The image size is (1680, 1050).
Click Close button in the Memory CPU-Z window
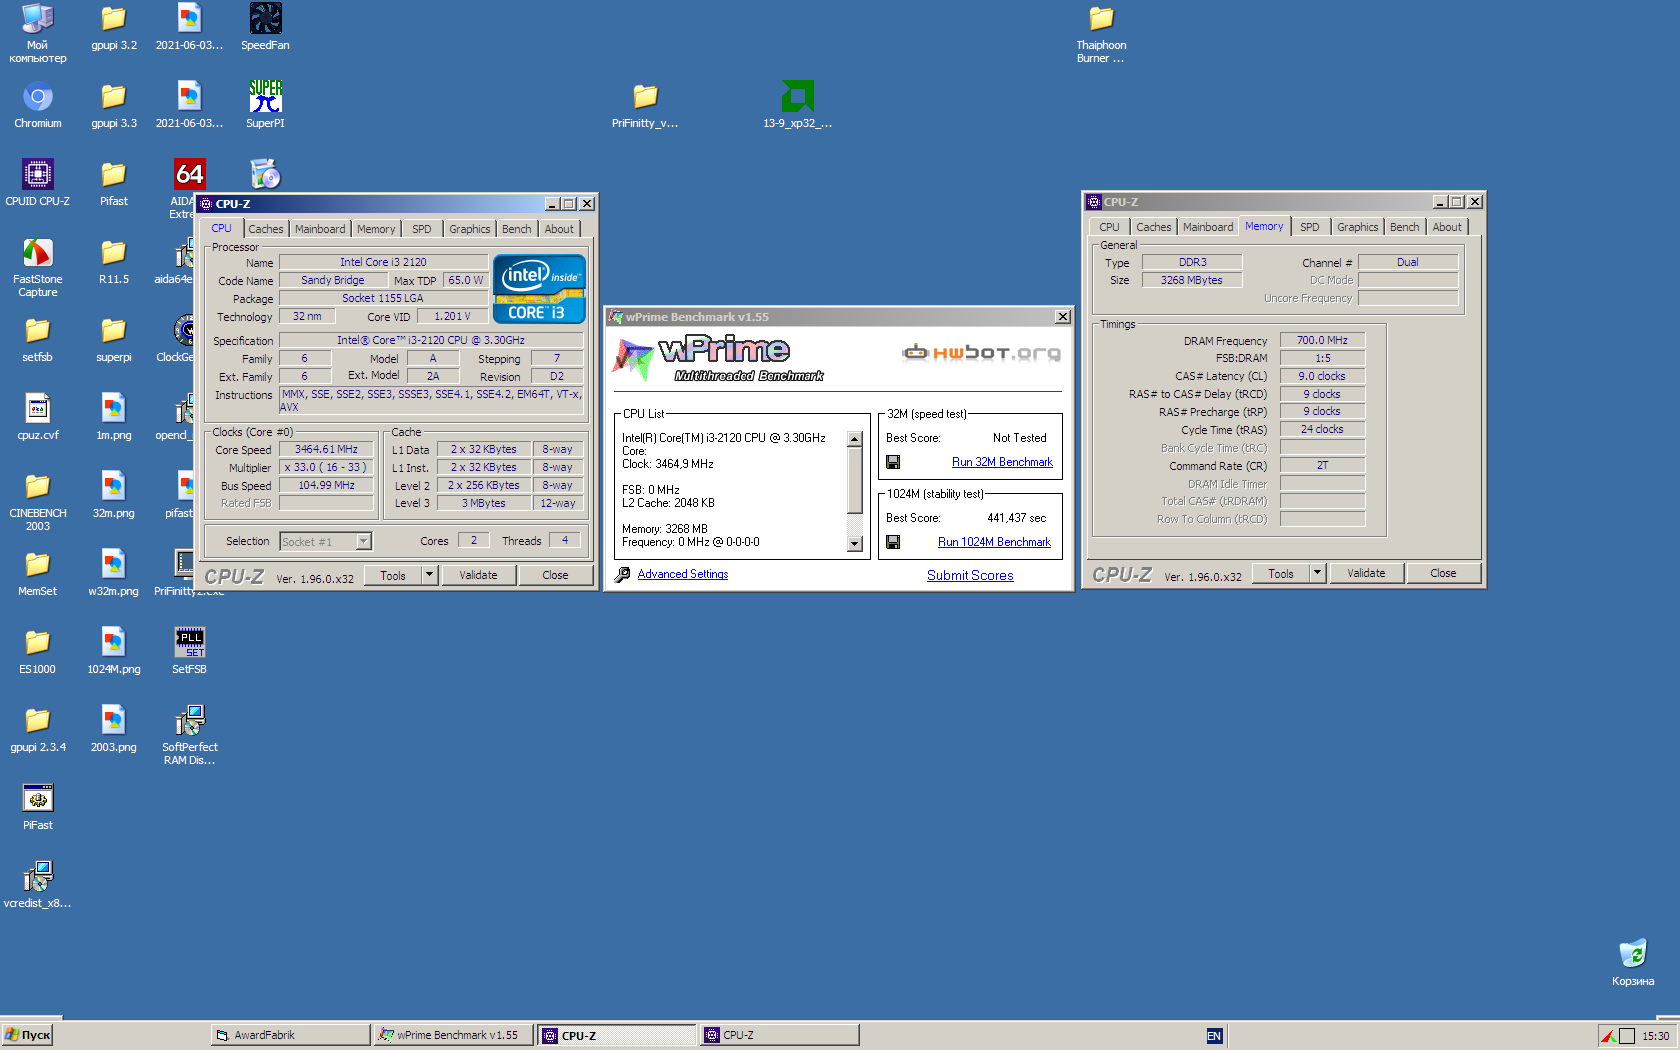(x=1443, y=573)
